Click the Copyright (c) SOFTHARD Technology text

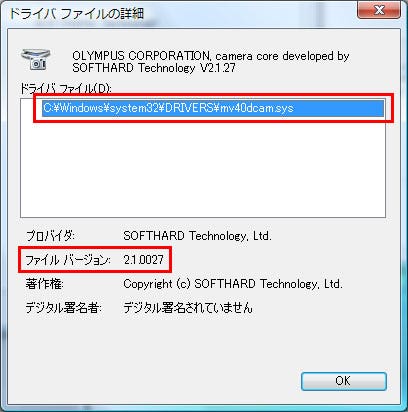coord(233,284)
